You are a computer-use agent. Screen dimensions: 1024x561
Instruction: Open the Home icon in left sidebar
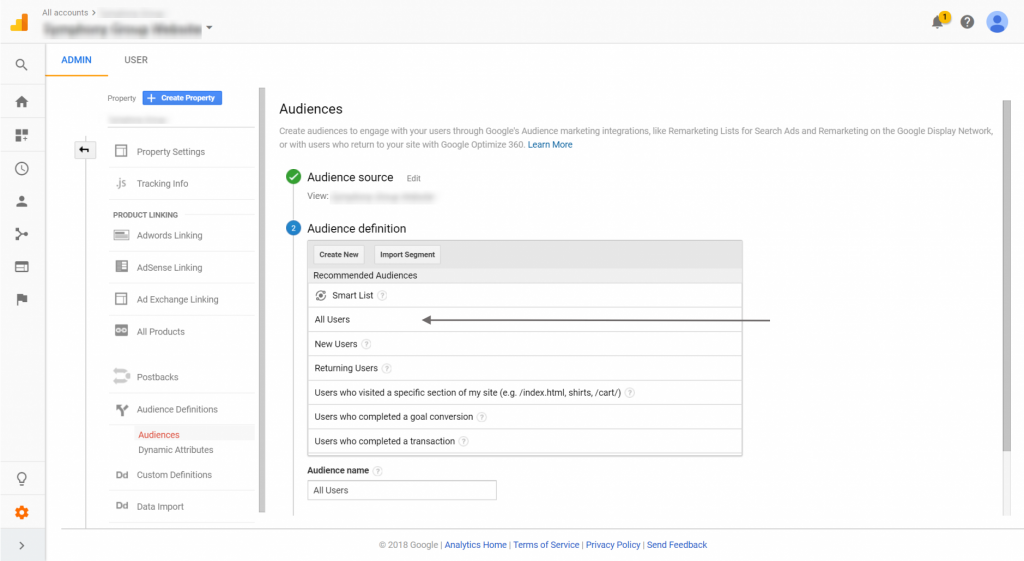tap(21, 102)
